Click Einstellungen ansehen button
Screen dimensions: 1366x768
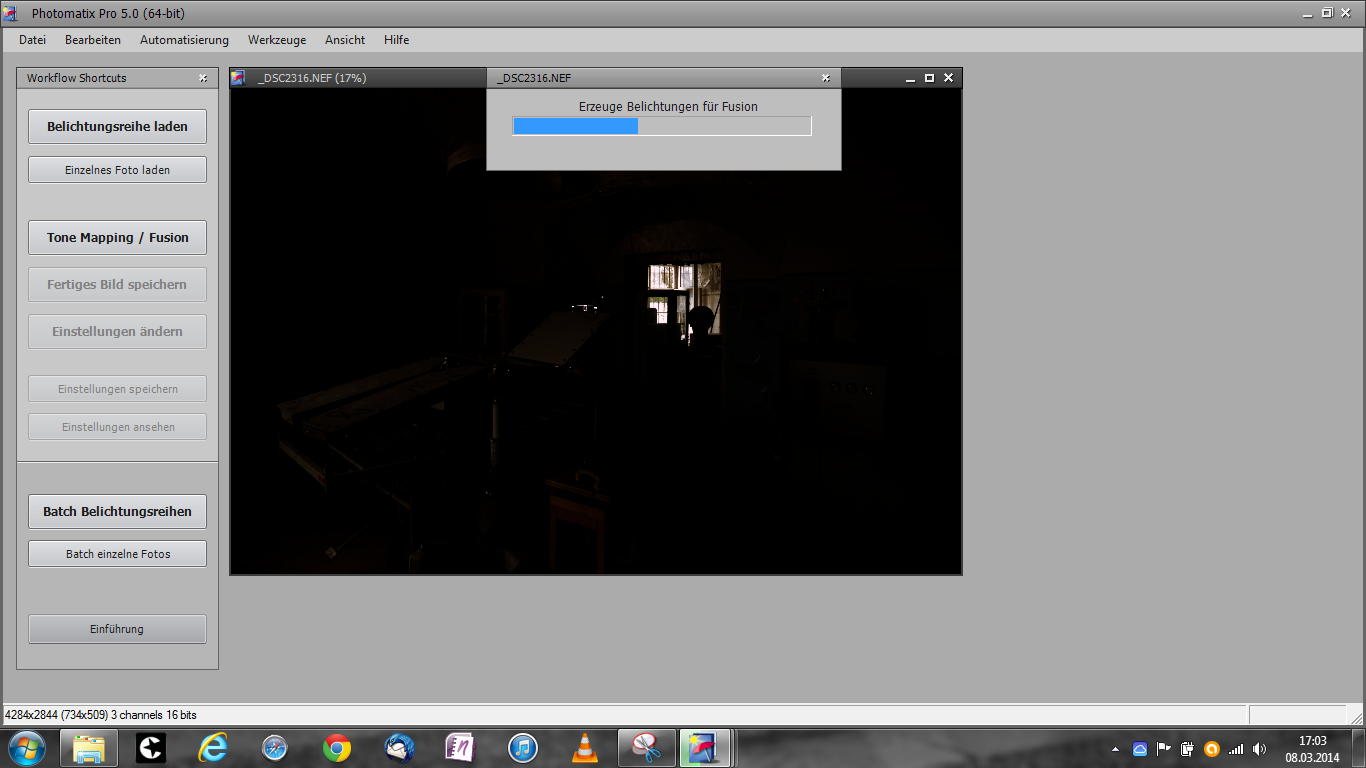[117, 427]
